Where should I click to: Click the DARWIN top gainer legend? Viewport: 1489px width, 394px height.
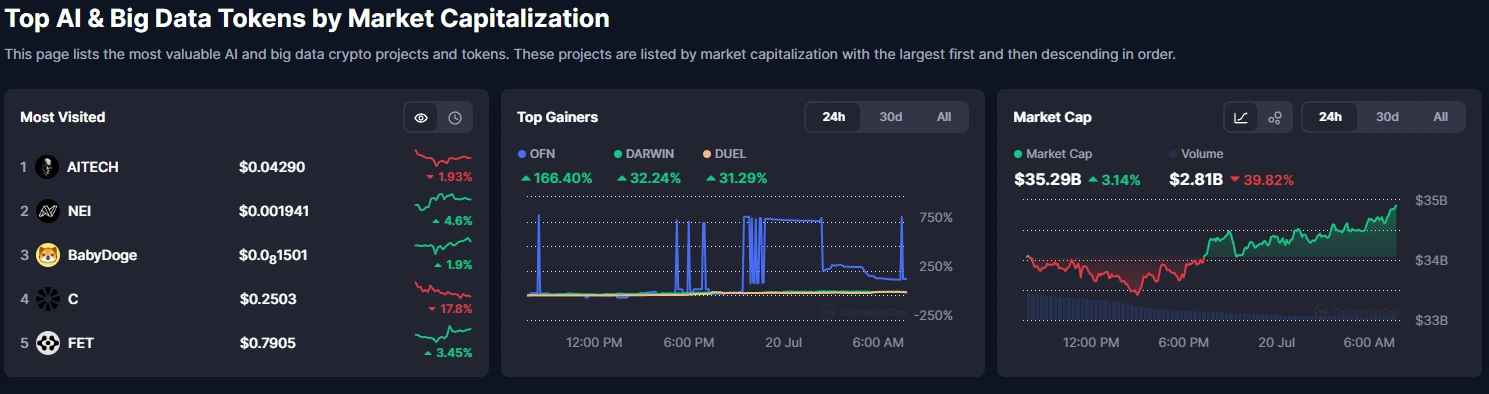tap(644, 154)
